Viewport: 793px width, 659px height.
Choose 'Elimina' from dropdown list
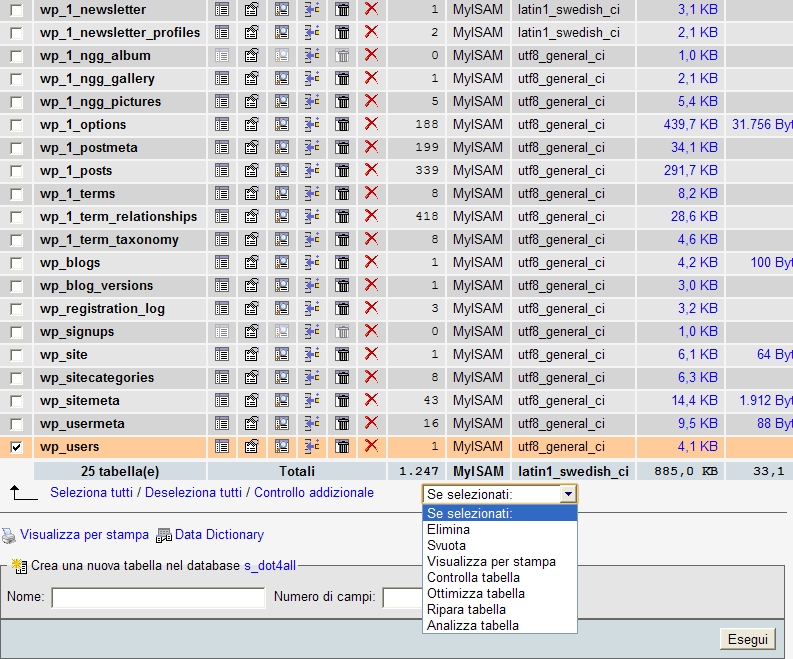tap(500, 530)
